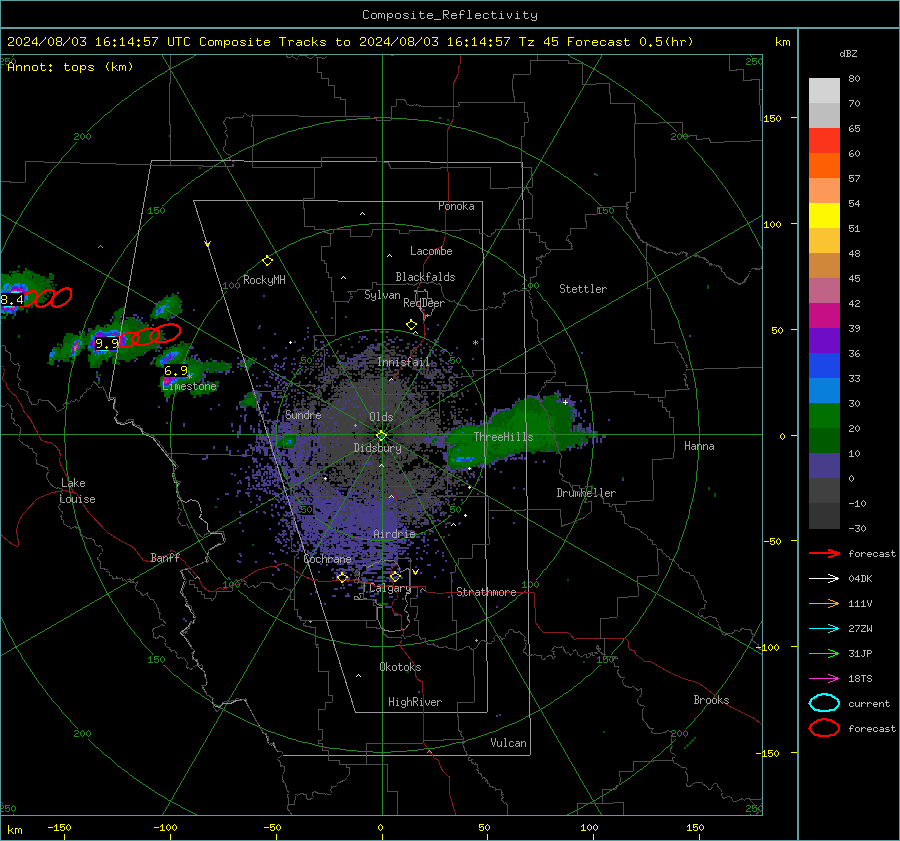
Task: Click the magenta 18TS arrow in legend
Action: (824, 679)
